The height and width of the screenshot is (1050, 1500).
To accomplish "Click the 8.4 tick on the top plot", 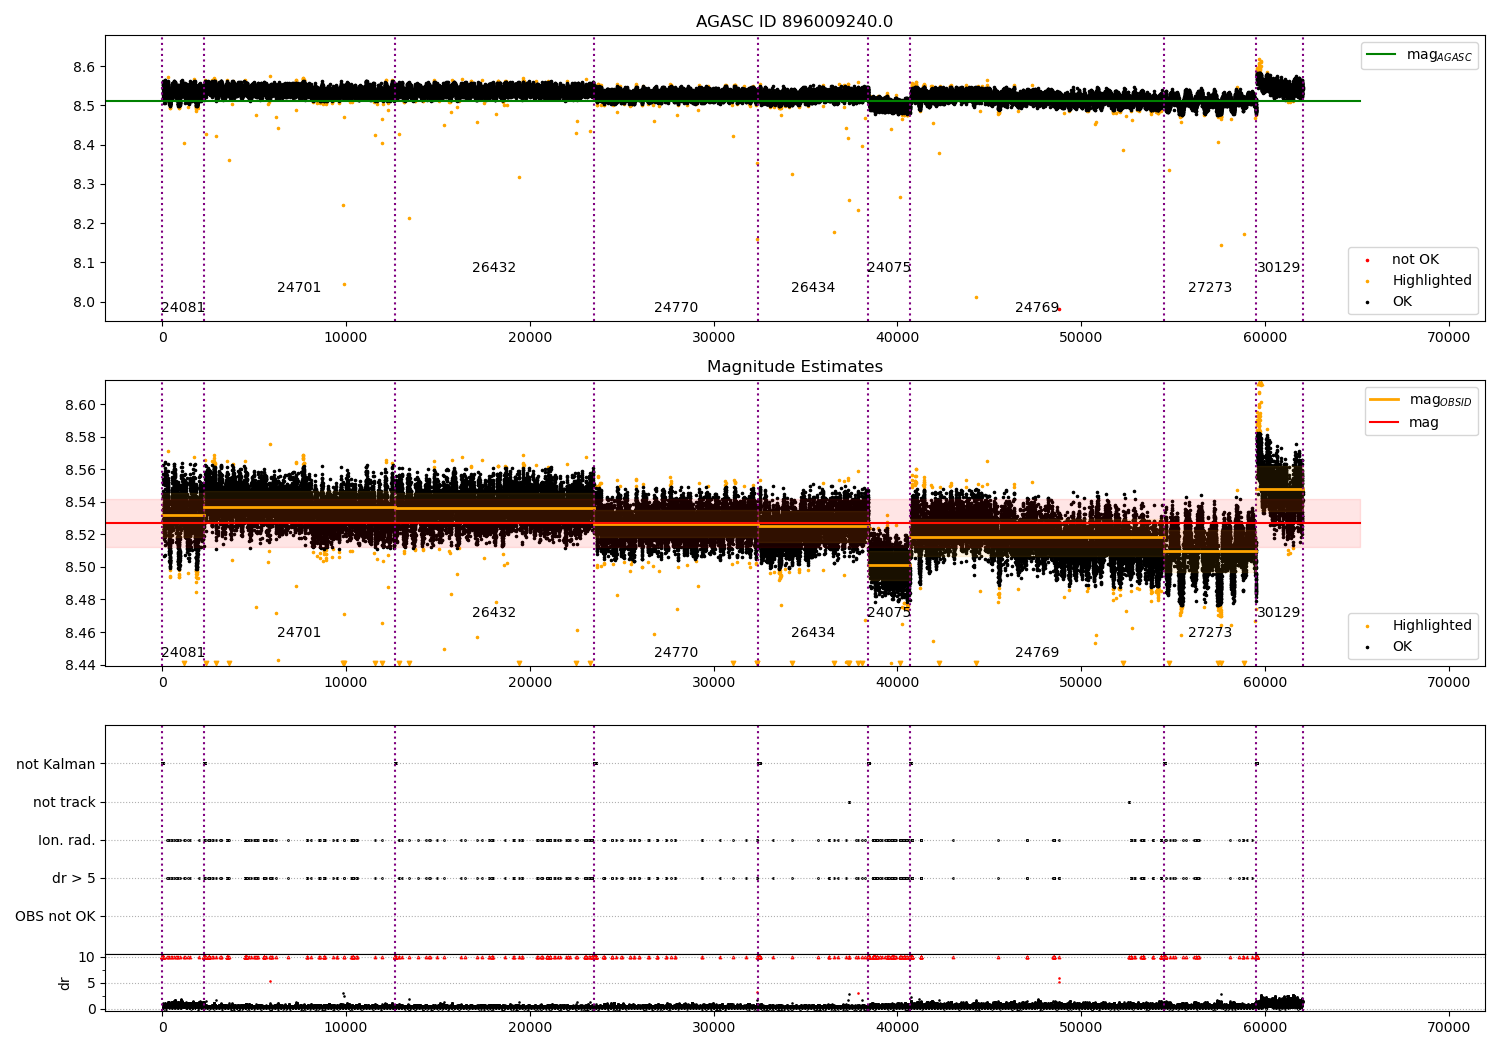I will pos(84,146).
